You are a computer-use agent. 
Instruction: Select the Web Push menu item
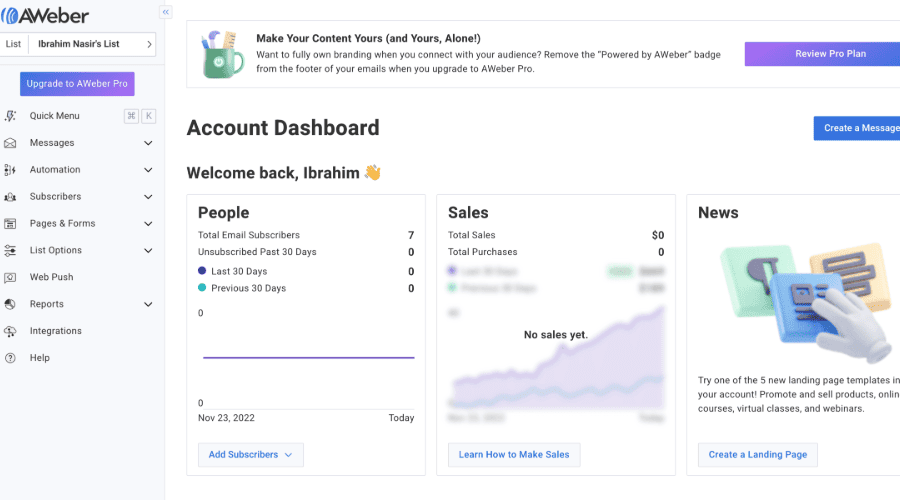click(x=51, y=277)
